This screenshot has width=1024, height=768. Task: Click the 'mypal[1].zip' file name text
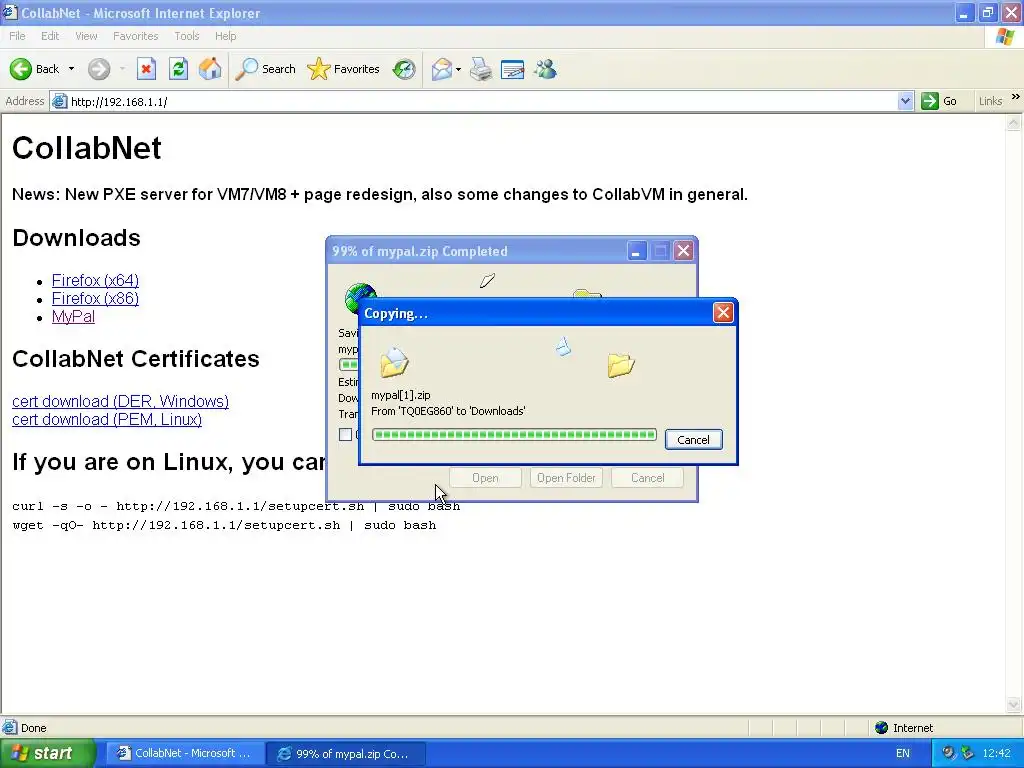tap(400, 395)
